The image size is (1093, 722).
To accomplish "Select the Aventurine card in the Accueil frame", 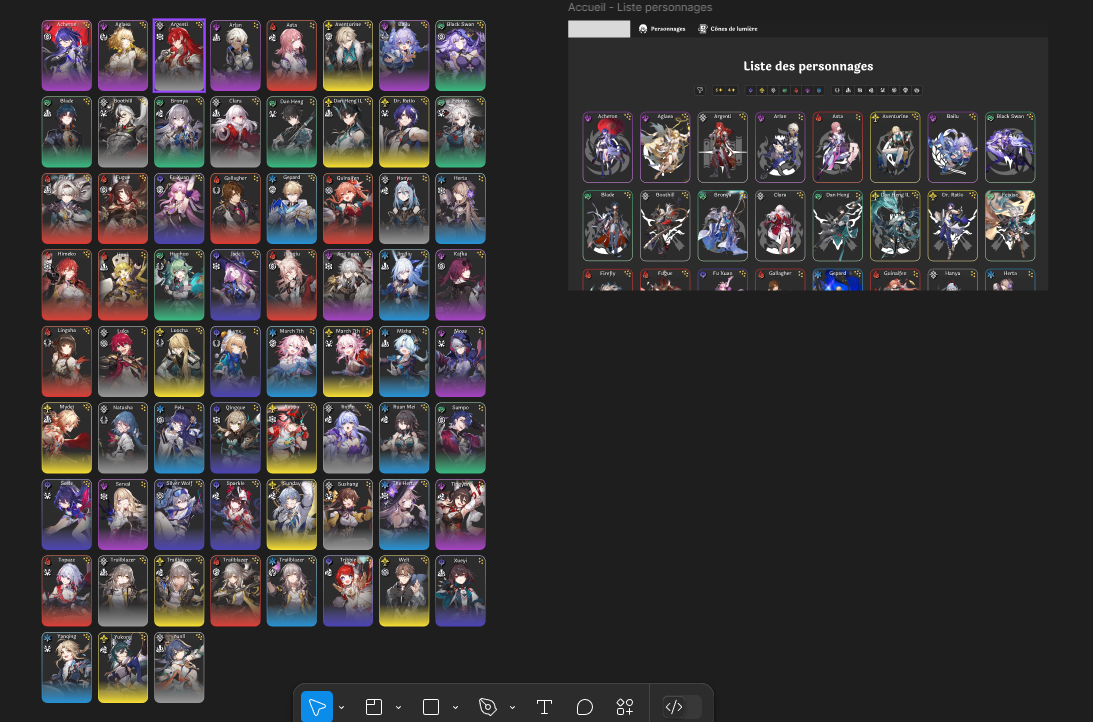I will click(x=894, y=147).
